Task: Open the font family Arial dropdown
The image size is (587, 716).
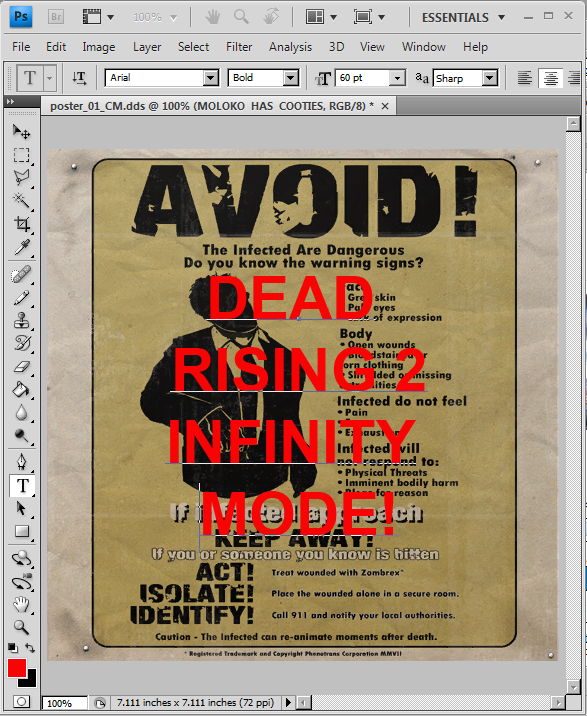Action: click(211, 78)
